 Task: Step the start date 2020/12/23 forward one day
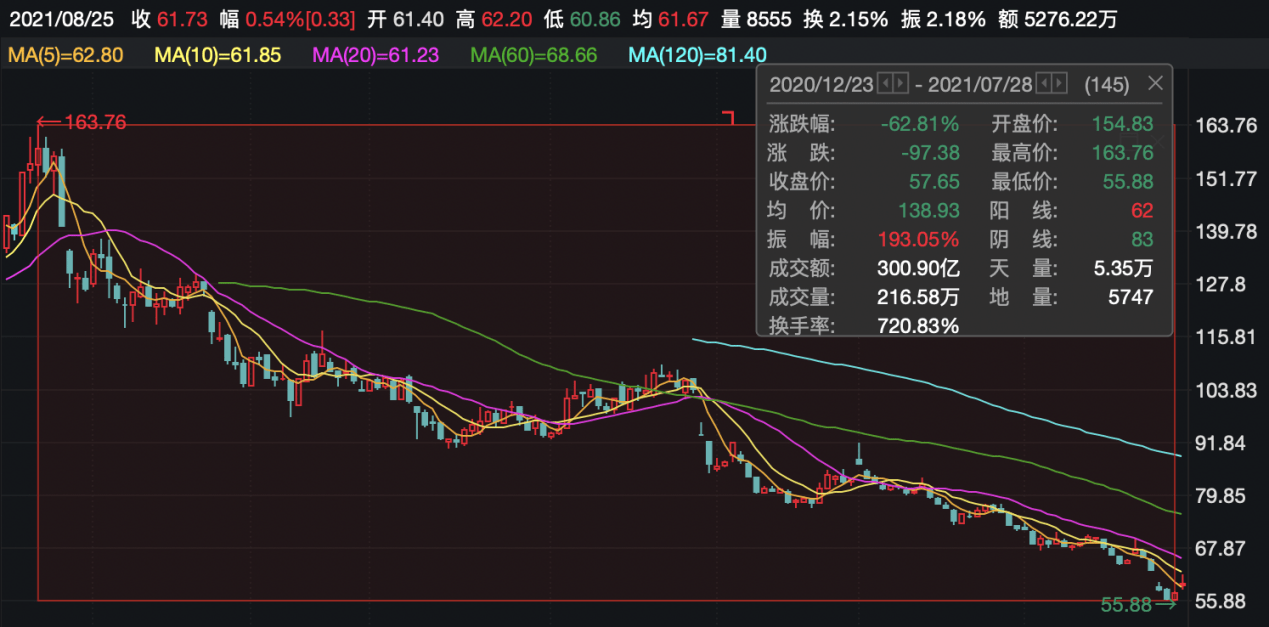pyautogui.click(x=901, y=83)
